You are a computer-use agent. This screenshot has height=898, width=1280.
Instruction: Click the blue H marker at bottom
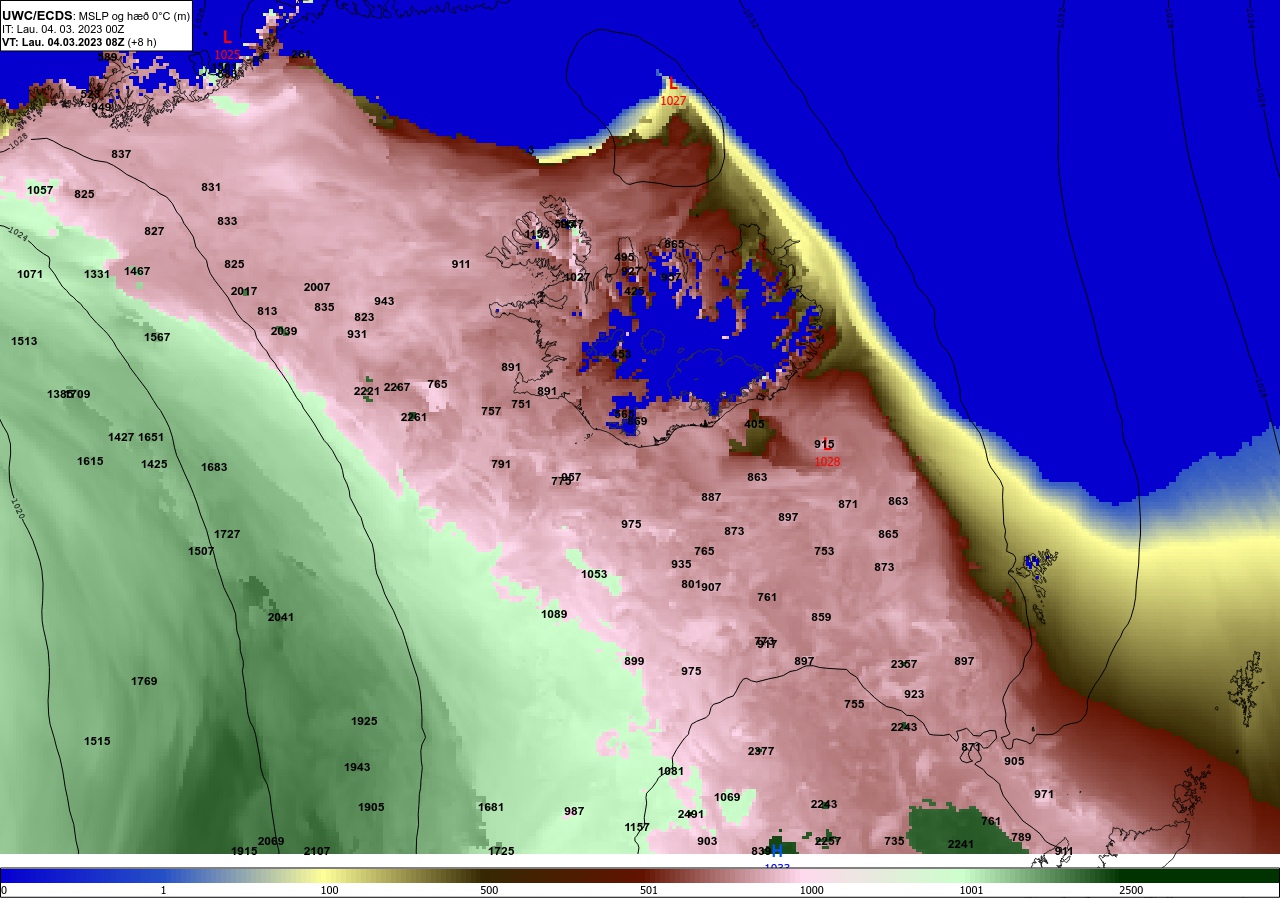click(776, 851)
